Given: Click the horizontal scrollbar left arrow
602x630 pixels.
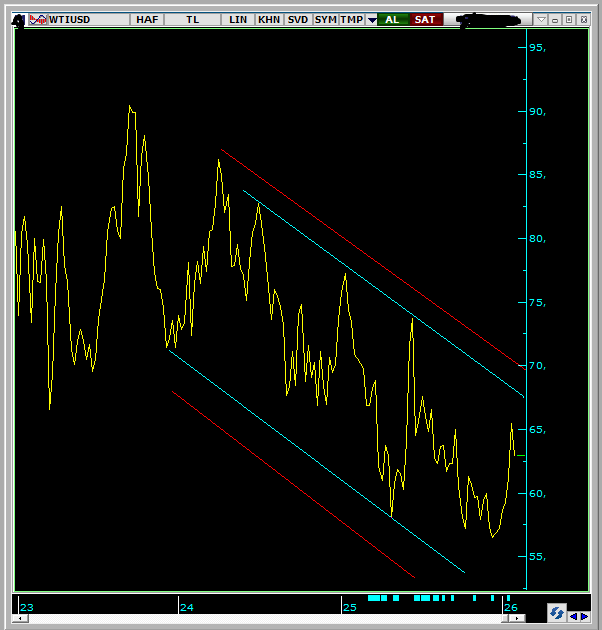Looking at the screenshot, I should click(20, 619).
